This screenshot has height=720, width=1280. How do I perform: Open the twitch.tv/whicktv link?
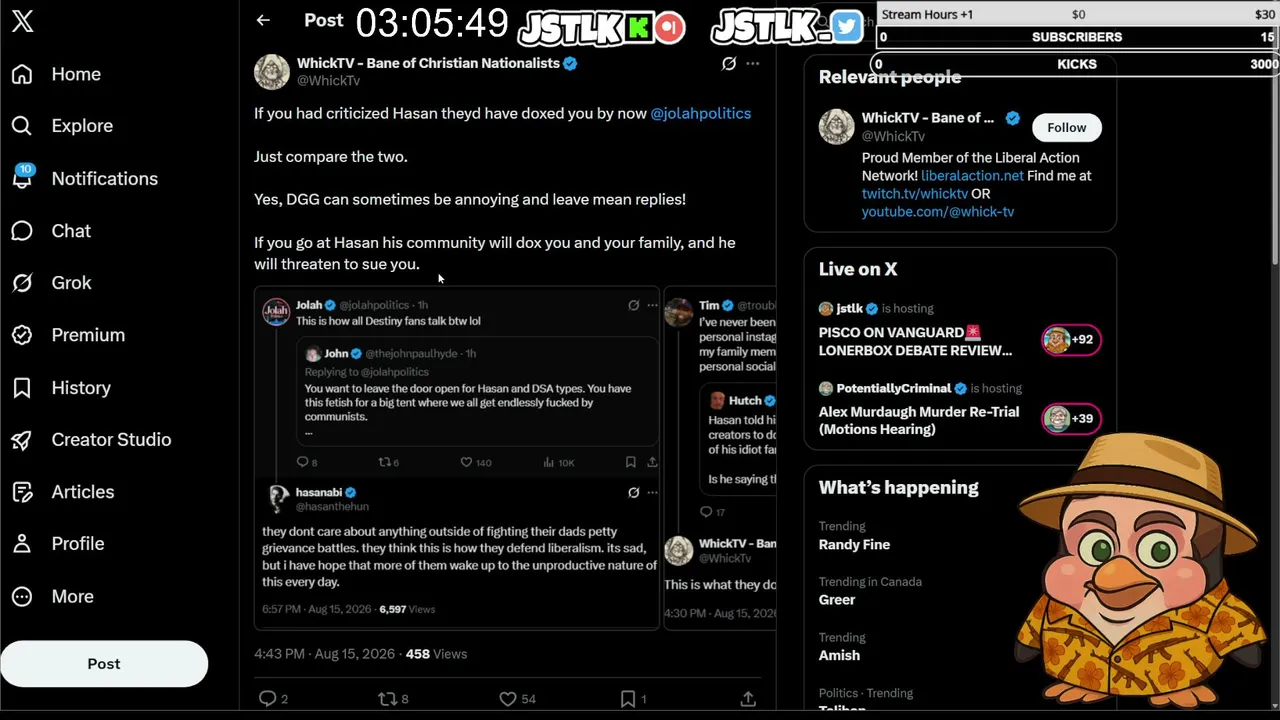point(915,194)
